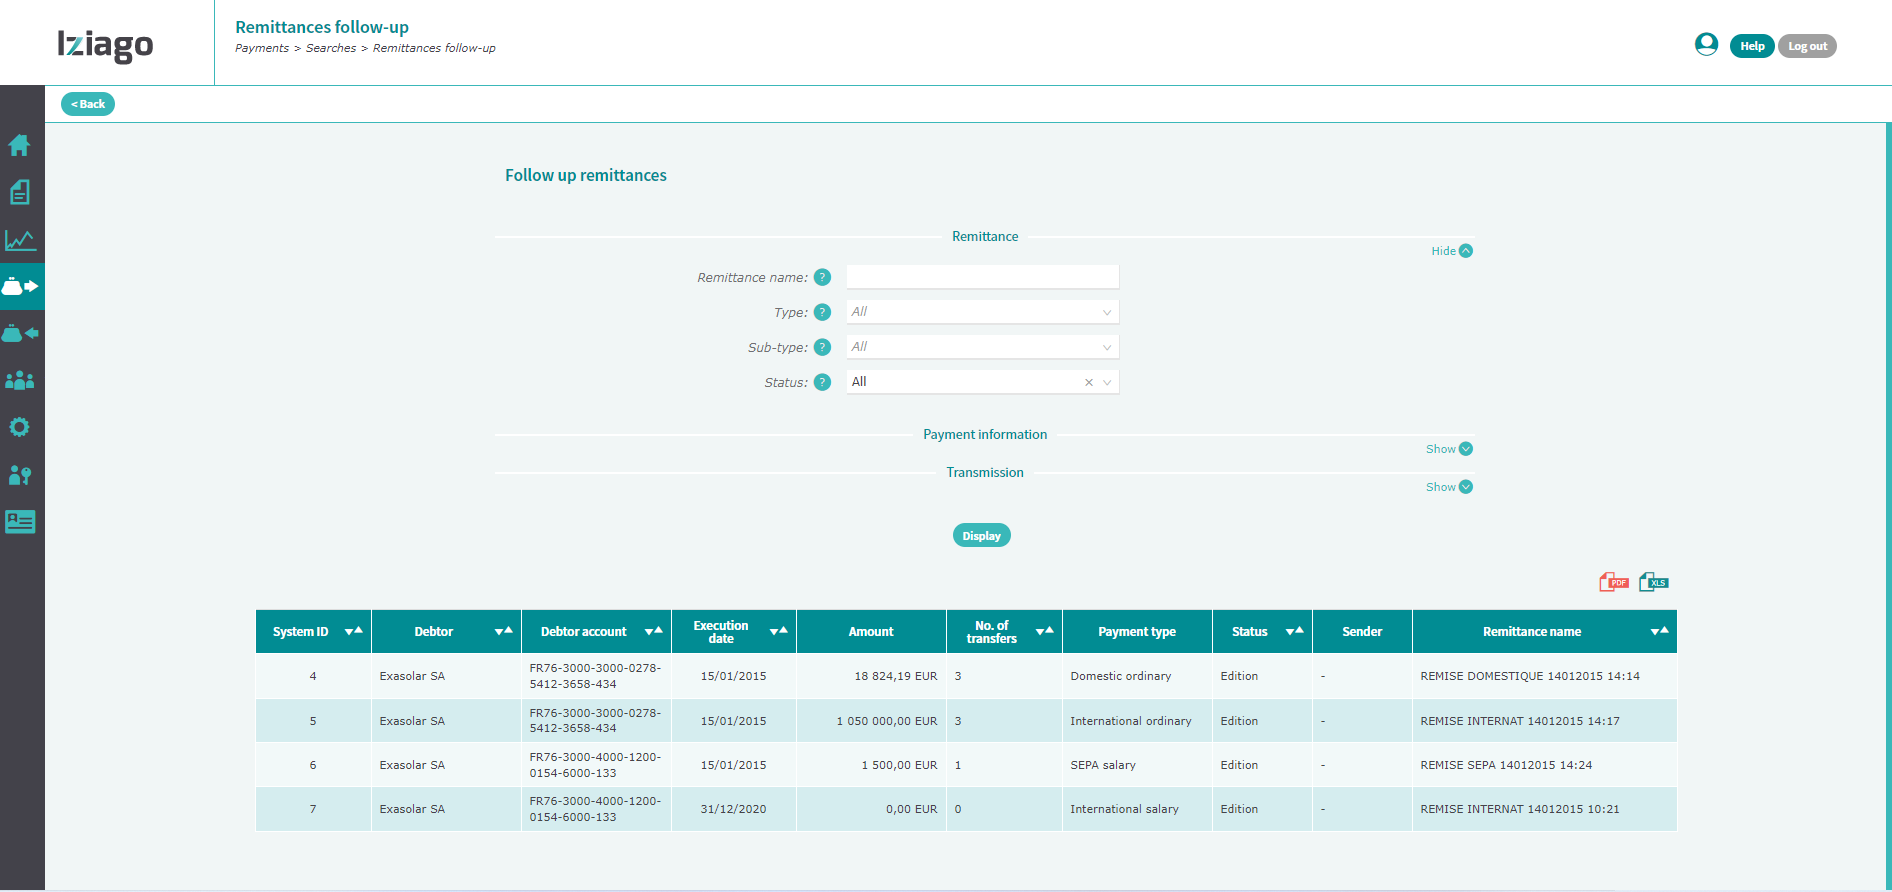
Task: Show help for Type field
Action: click(x=822, y=312)
